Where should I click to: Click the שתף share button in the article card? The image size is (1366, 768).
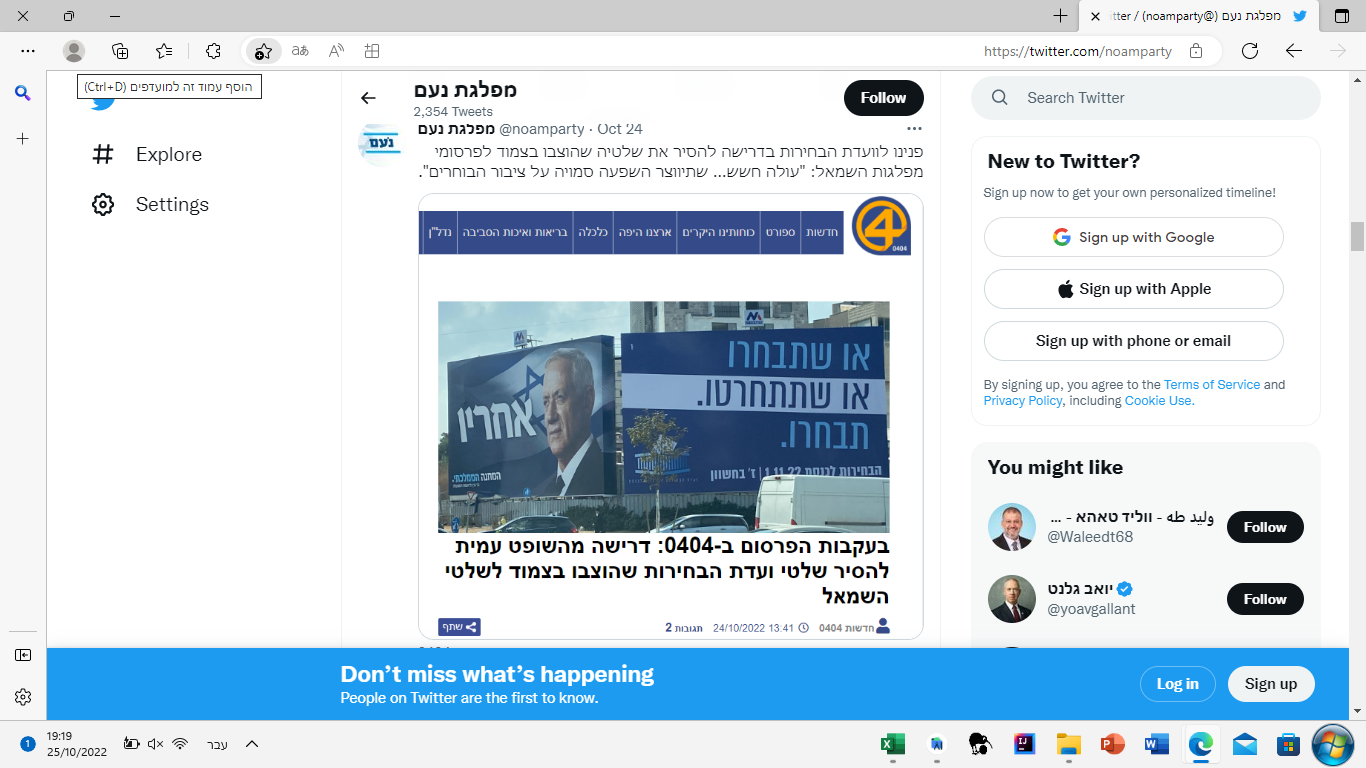click(459, 627)
